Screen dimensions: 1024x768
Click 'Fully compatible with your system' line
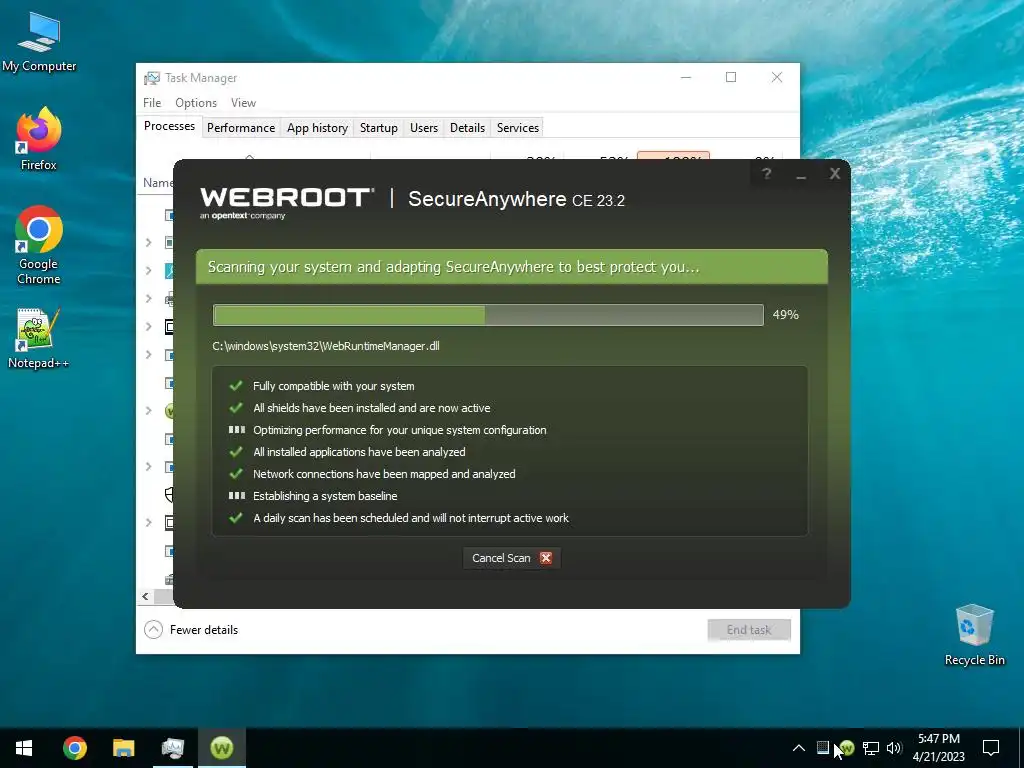point(333,386)
